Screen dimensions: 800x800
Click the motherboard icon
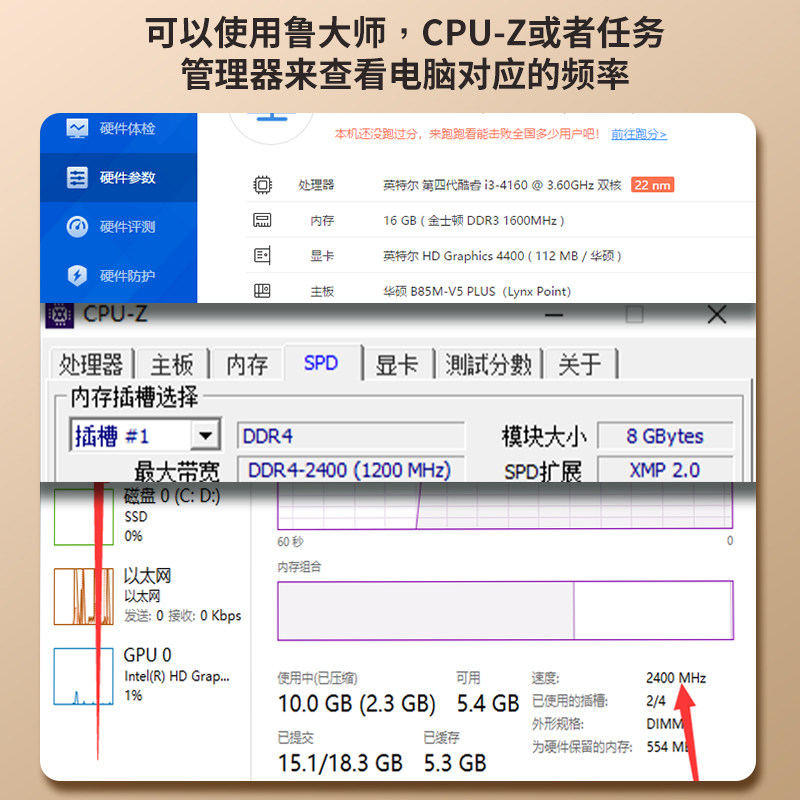pos(262,291)
